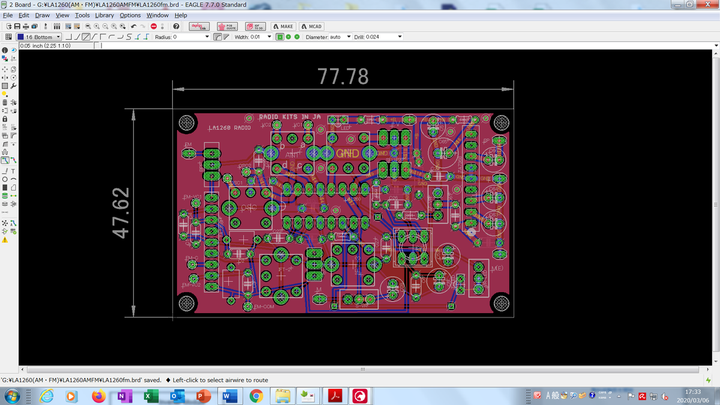Select the Lock tool in the left toolbar

tap(5, 119)
